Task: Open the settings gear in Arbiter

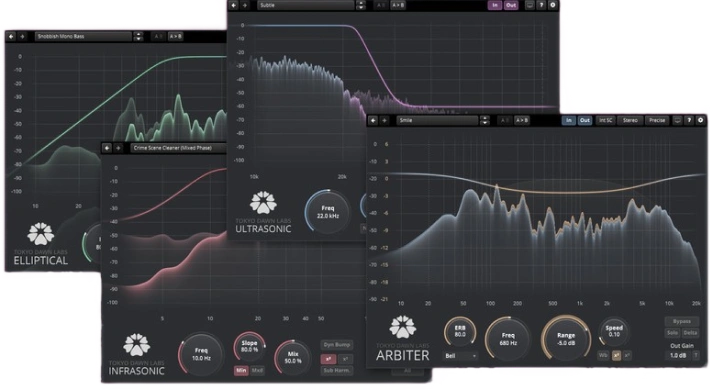Action: pyautogui.click(x=700, y=120)
